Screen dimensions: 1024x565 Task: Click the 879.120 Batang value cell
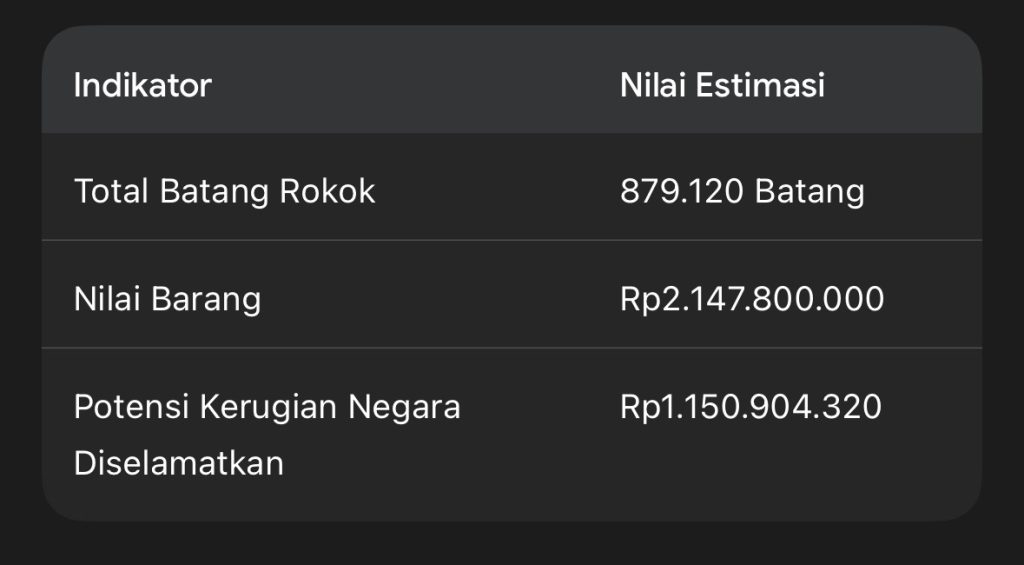click(x=742, y=190)
